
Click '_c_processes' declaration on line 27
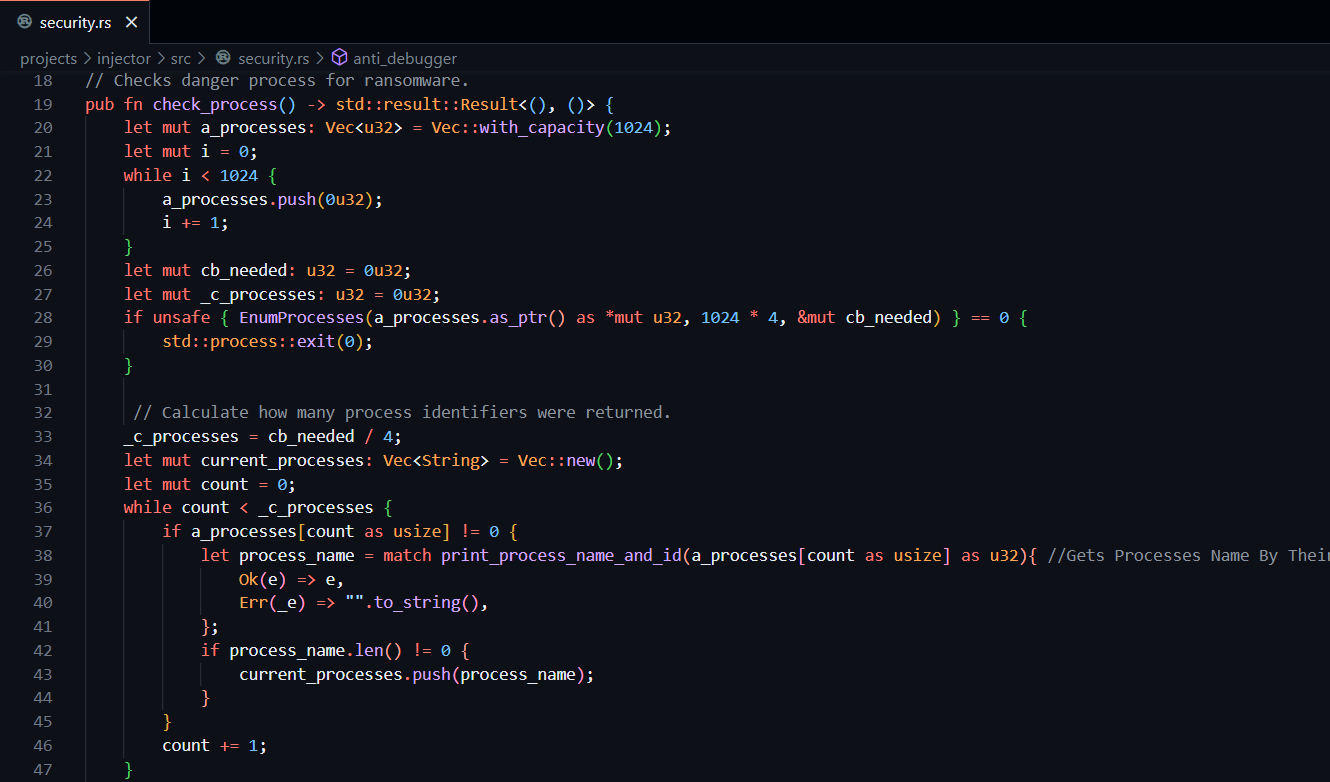258,294
